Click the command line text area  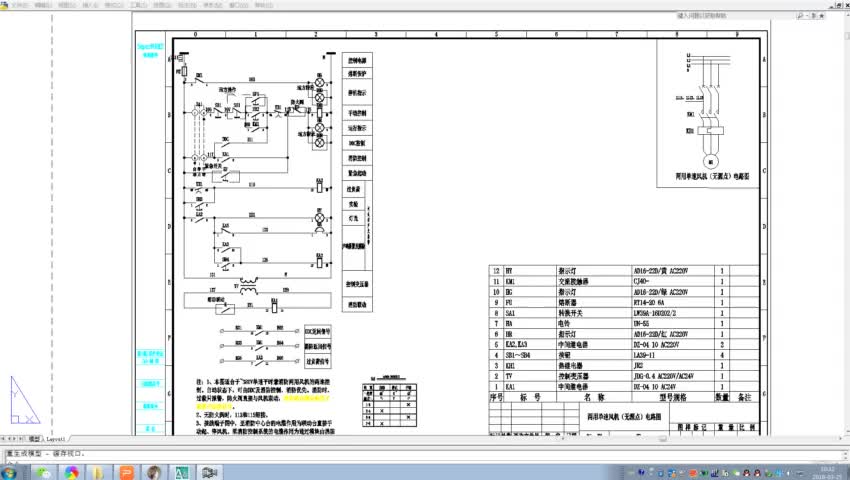[x=425, y=455]
